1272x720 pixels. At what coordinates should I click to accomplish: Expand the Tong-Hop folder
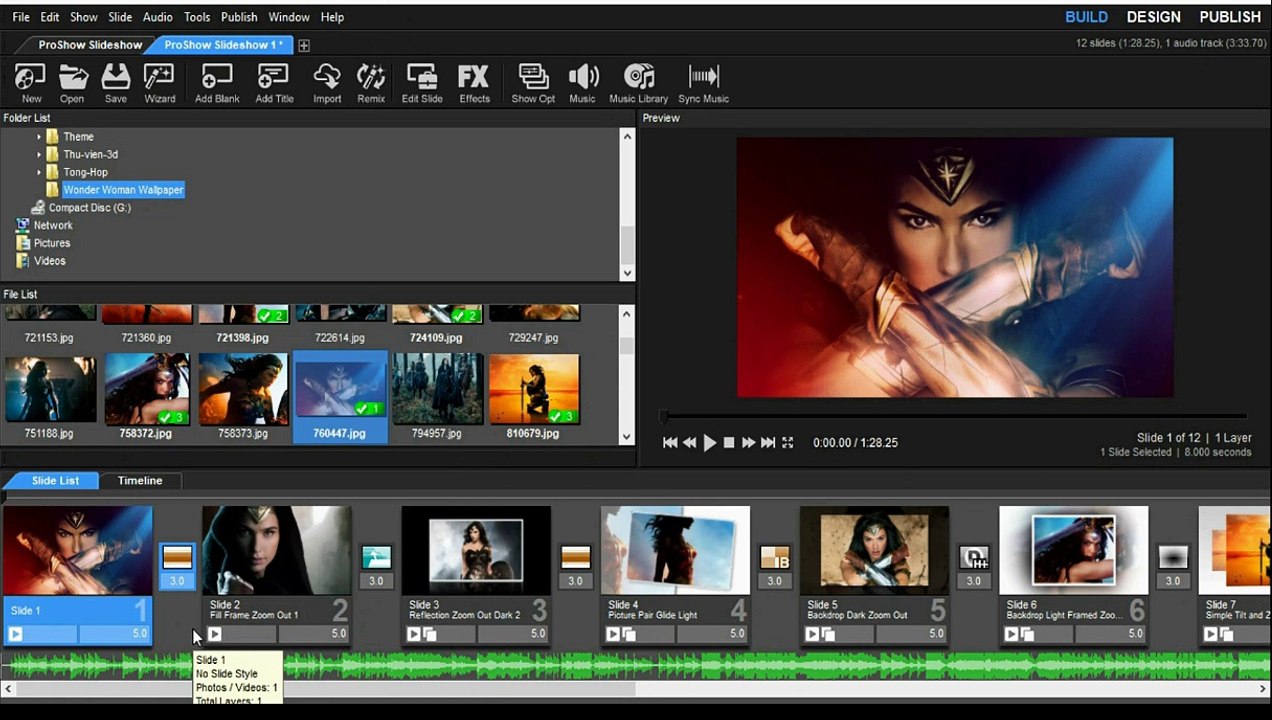39,172
